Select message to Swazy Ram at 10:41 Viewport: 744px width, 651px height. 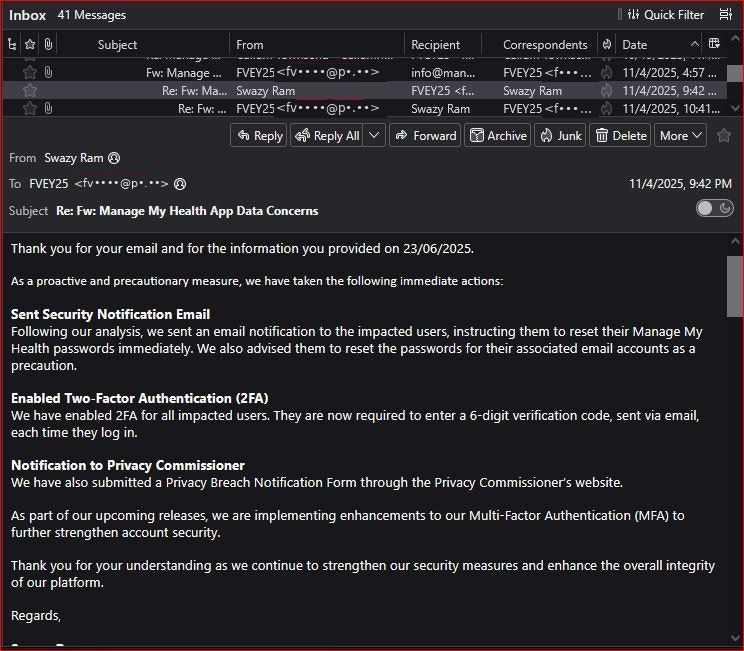pyautogui.click(x=364, y=108)
